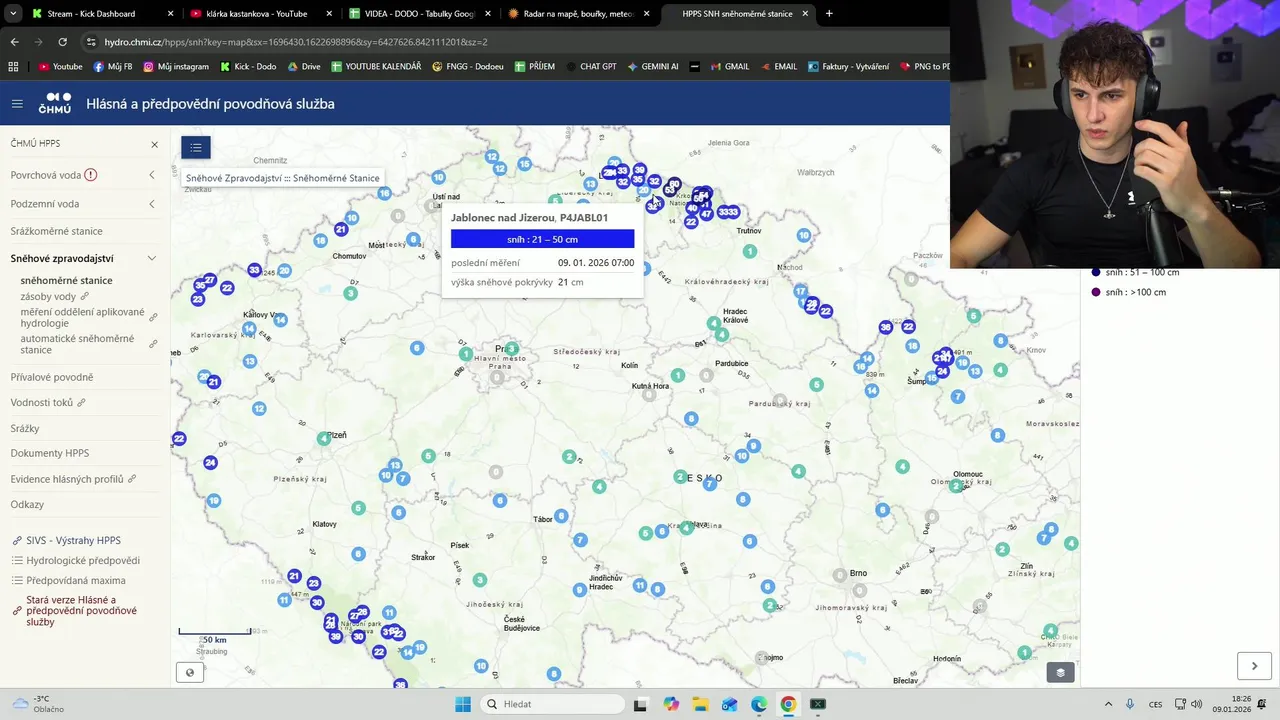Click the station marker 10 near Most
This screenshot has height=720, width=1280.
coord(351,217)
